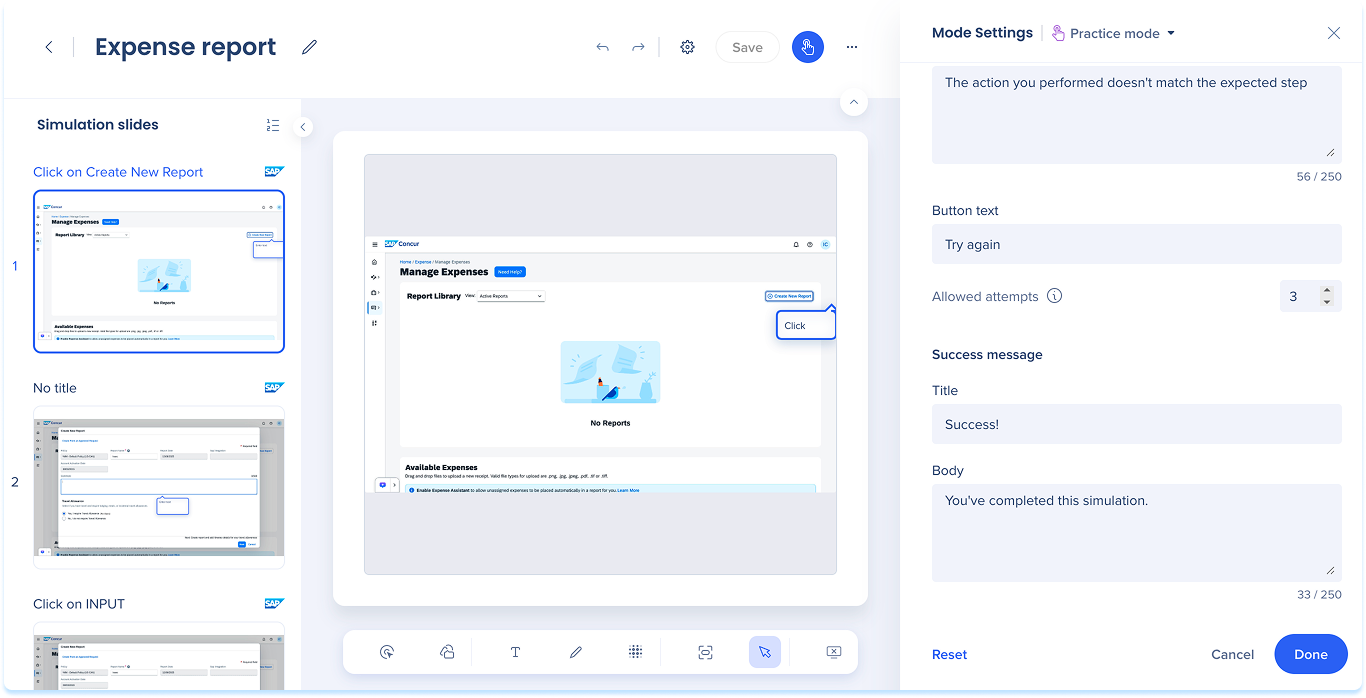
Task: Click the Reset link
Action: click(949, 654)
